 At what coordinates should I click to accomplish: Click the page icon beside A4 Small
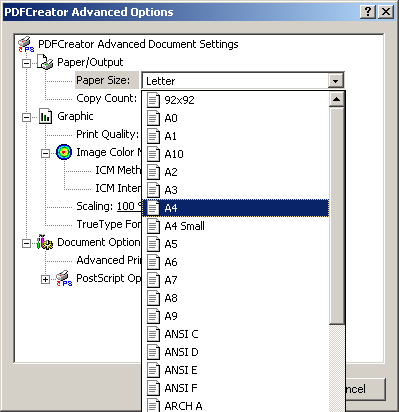point(153,226)
